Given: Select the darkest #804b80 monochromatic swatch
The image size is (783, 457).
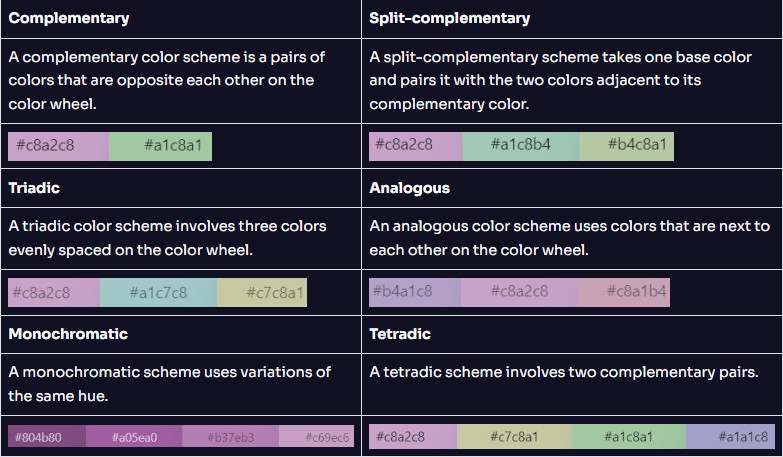Looking at the screenshot, I should [x=47, y=436].
